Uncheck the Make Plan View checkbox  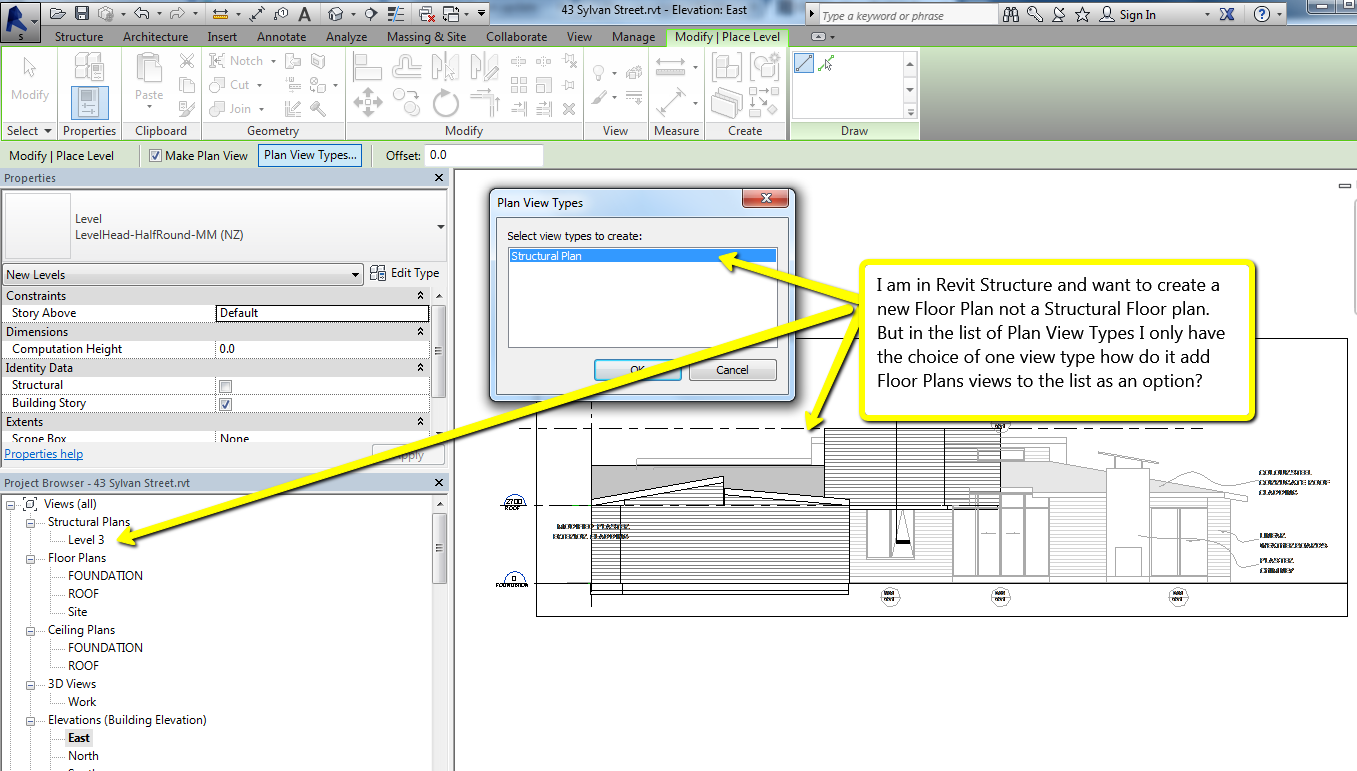coord(156,155)
